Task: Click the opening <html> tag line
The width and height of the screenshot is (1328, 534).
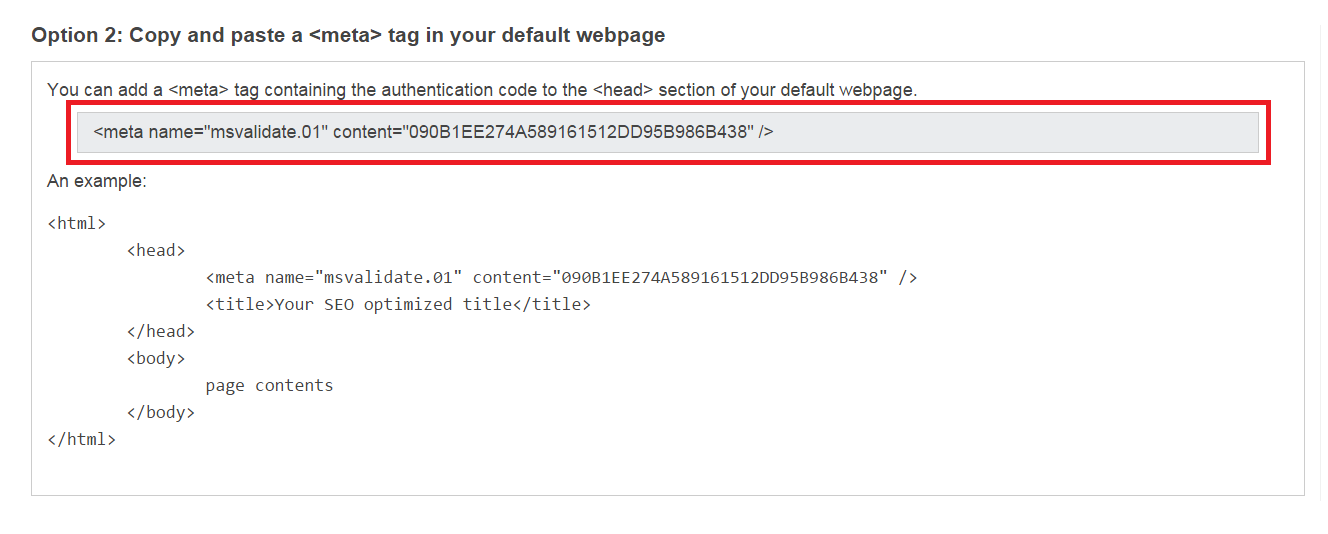Action: (76, 223)
